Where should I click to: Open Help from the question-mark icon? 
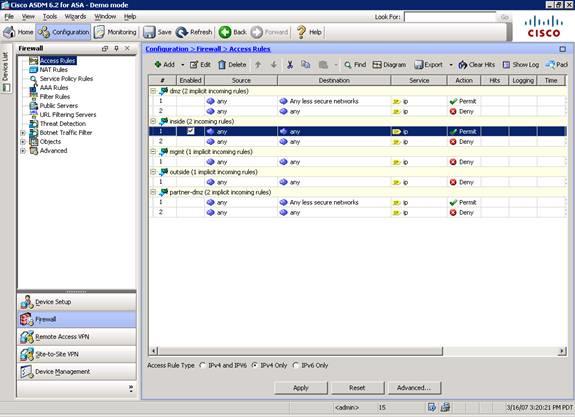[309, 32]
